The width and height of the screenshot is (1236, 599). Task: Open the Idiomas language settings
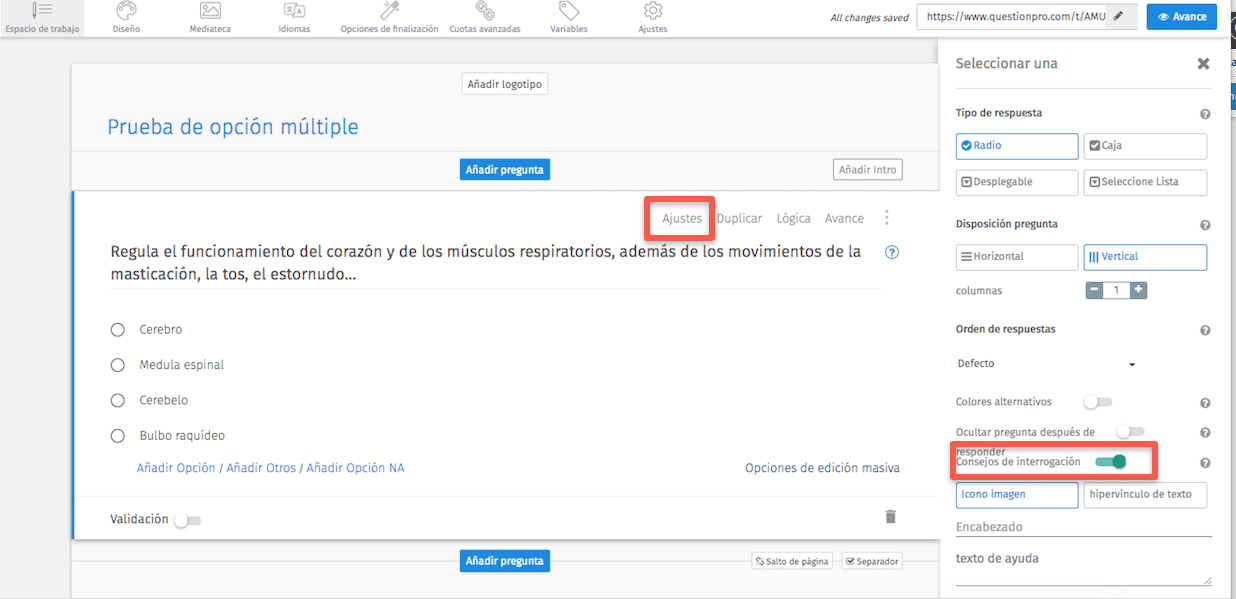point(294,18)
